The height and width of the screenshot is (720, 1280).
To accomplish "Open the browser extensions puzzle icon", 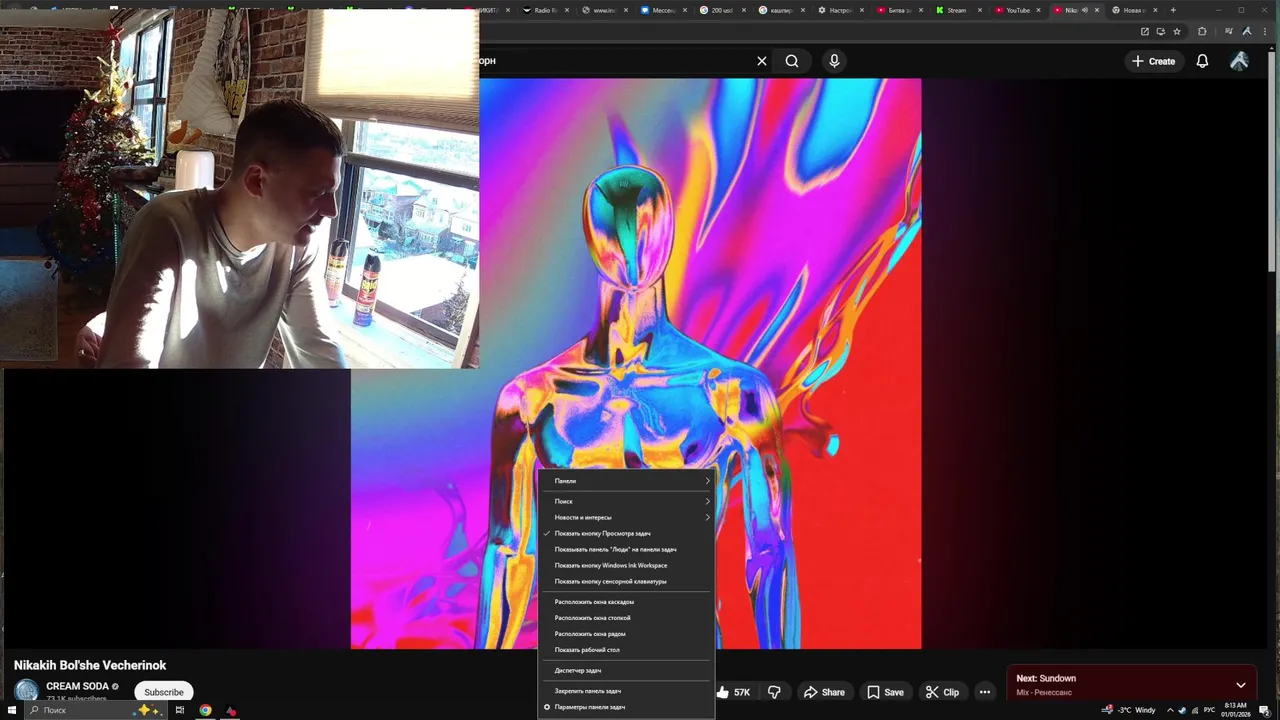I will pyautogui.click(x=1202, y=31).
